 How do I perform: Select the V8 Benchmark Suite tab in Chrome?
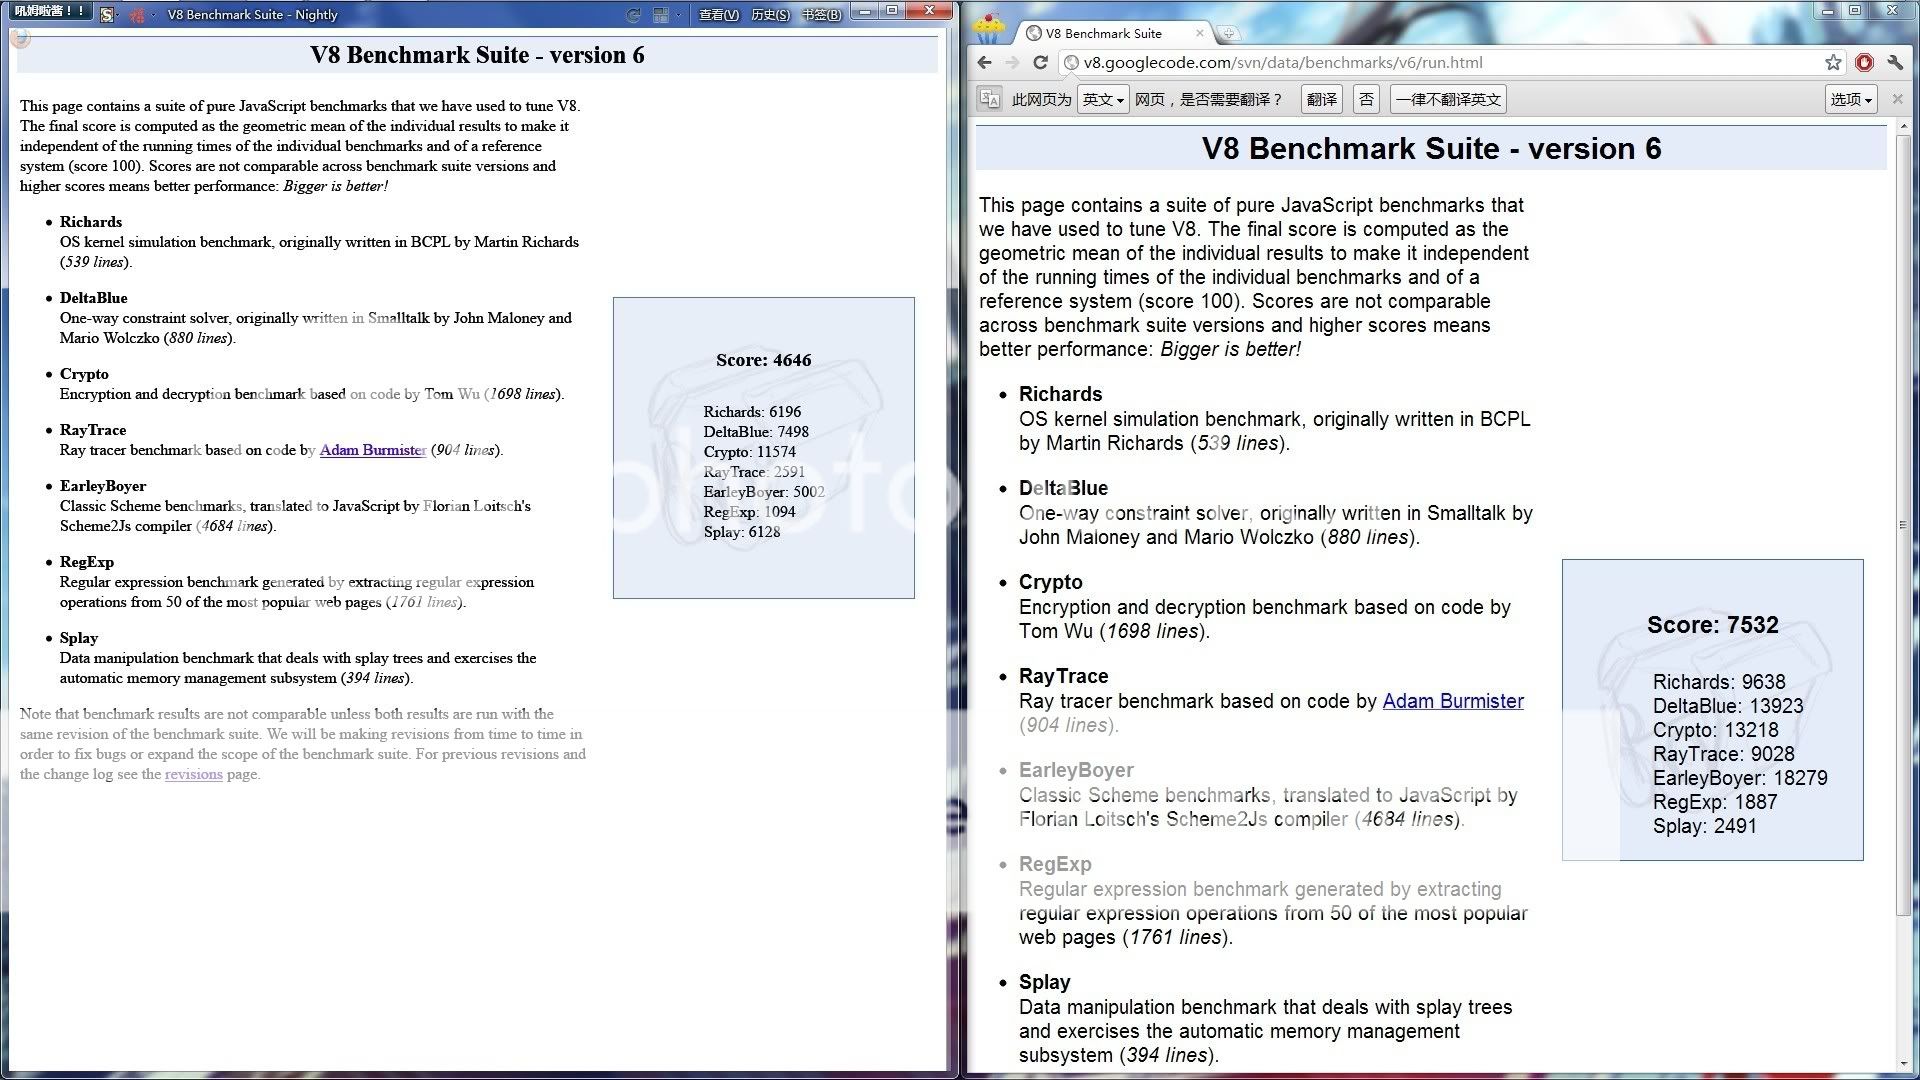coord(1115,33)
